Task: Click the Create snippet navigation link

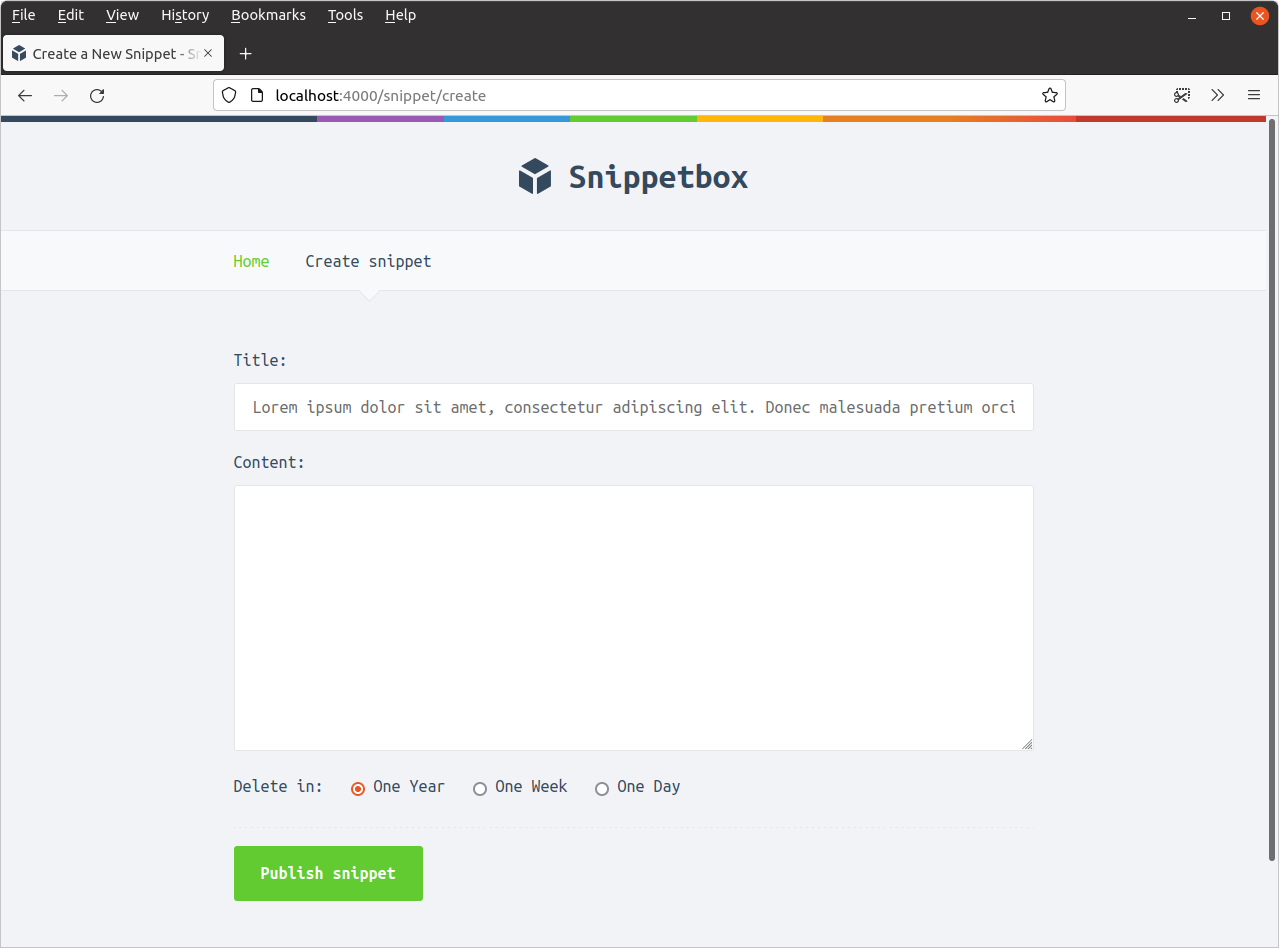Action: click(x=368, y=261)
